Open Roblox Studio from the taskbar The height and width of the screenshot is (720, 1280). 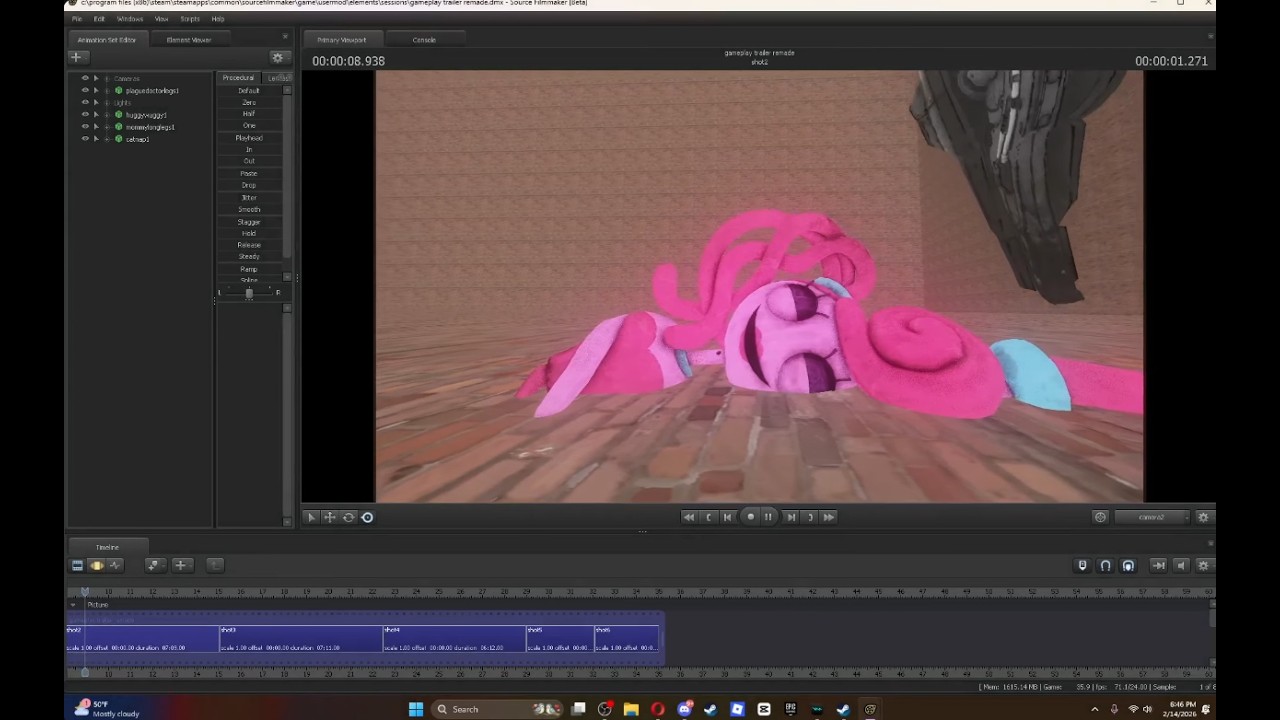[737, 709]
